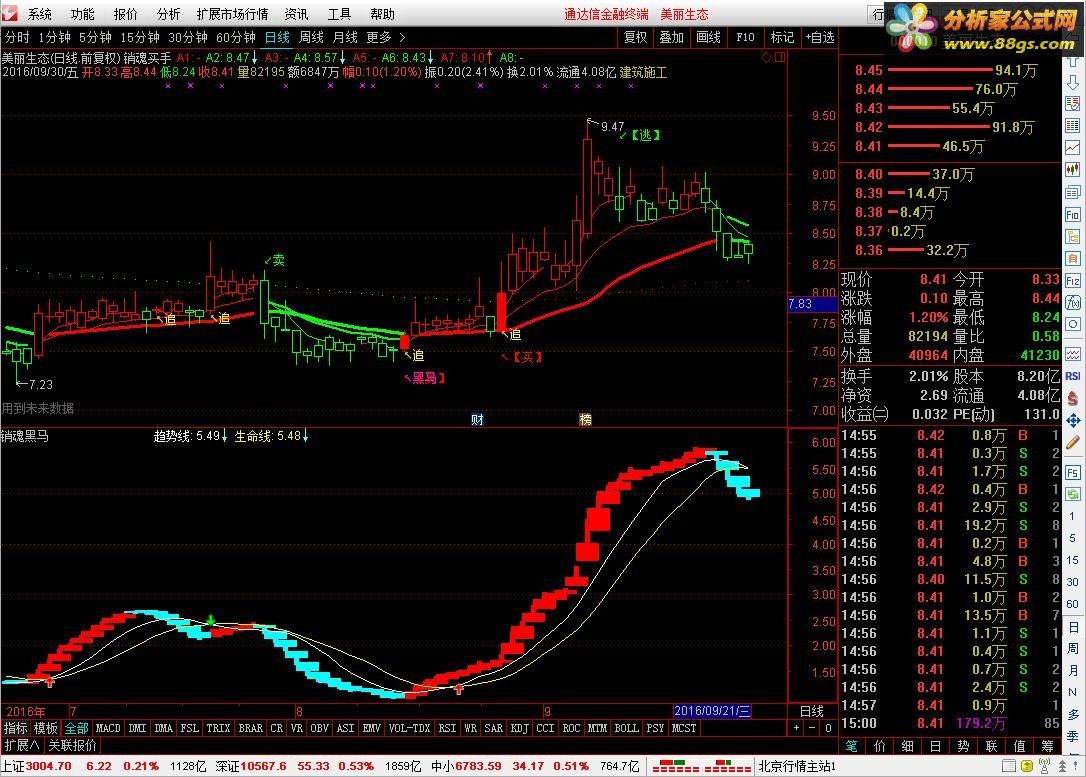Open the 日线 period selector below chart
The image size is (1086, 777).
tap(812, 711)
